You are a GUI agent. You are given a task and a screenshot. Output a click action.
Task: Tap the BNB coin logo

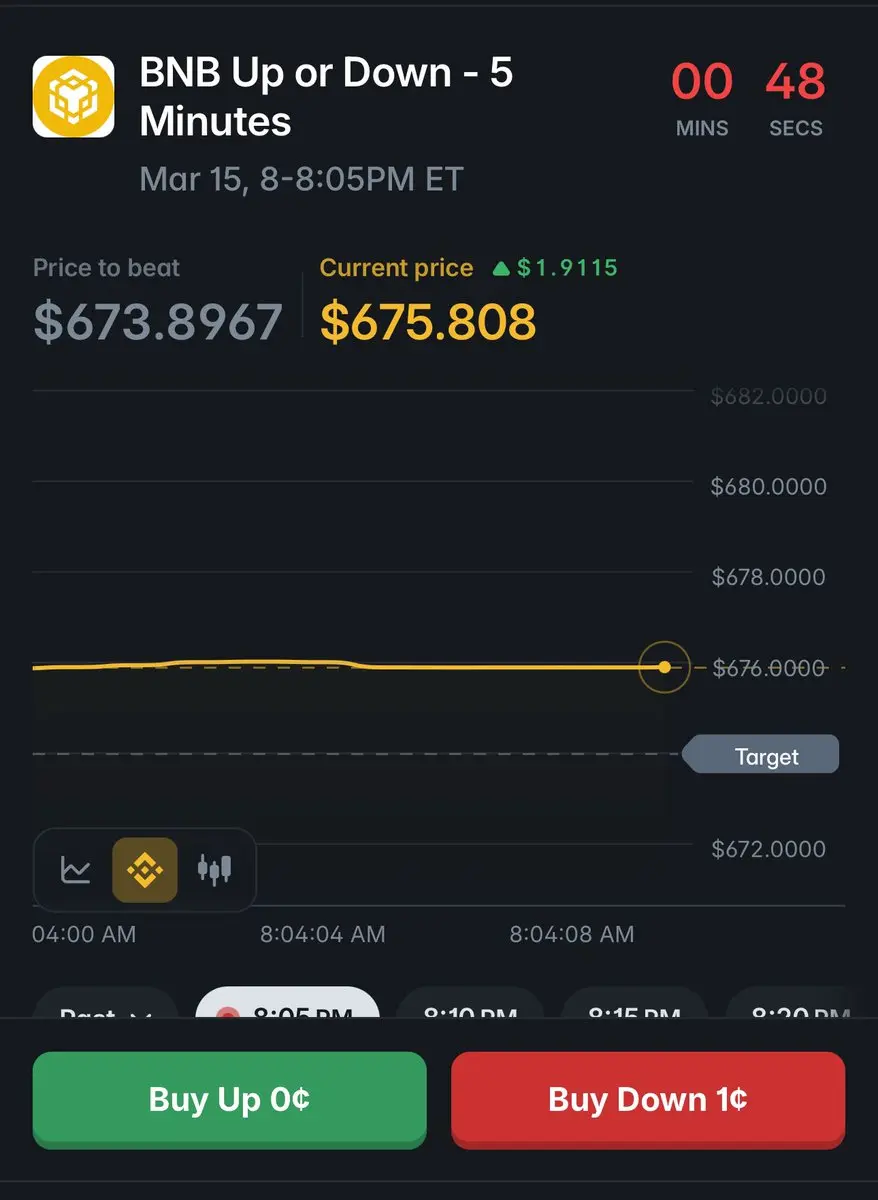(x=73, y=97)
